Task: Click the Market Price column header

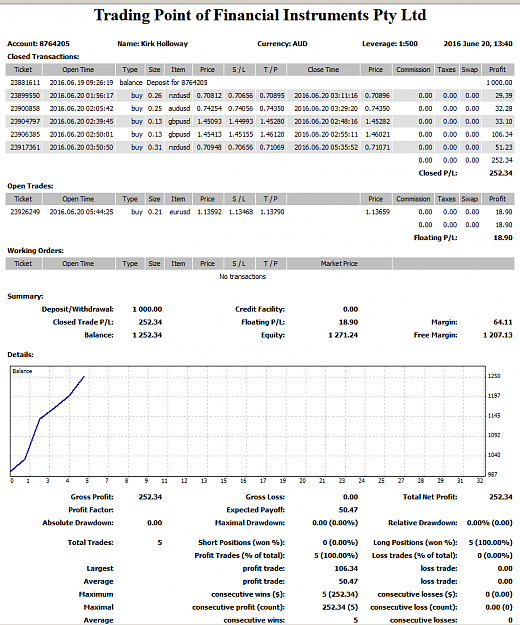Action: pyautogui.click(x=339, y=263)
